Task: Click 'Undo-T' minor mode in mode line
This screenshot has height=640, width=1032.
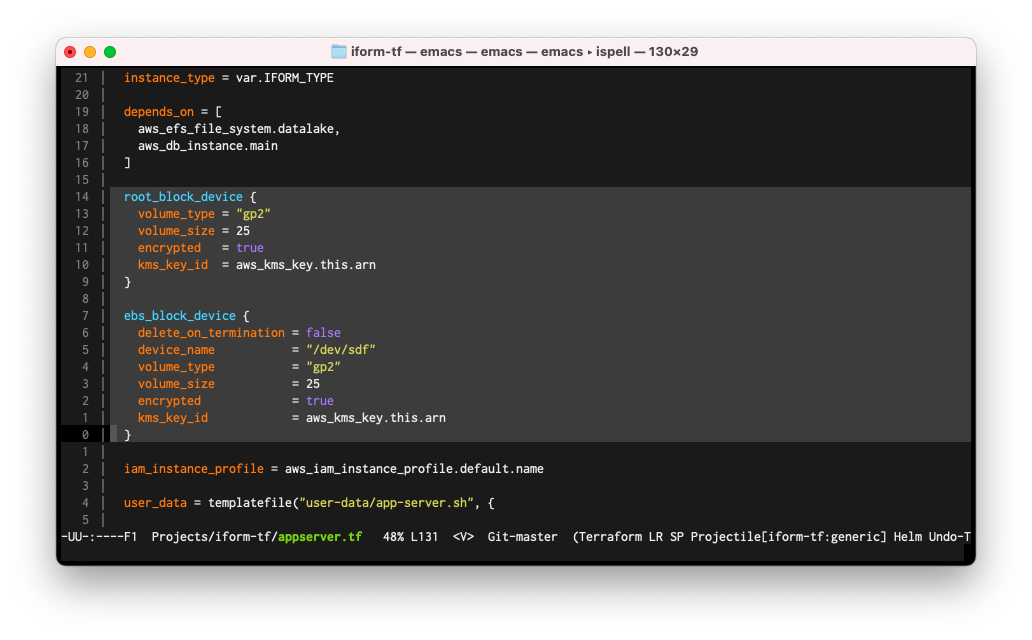Action: pos(950,537)
